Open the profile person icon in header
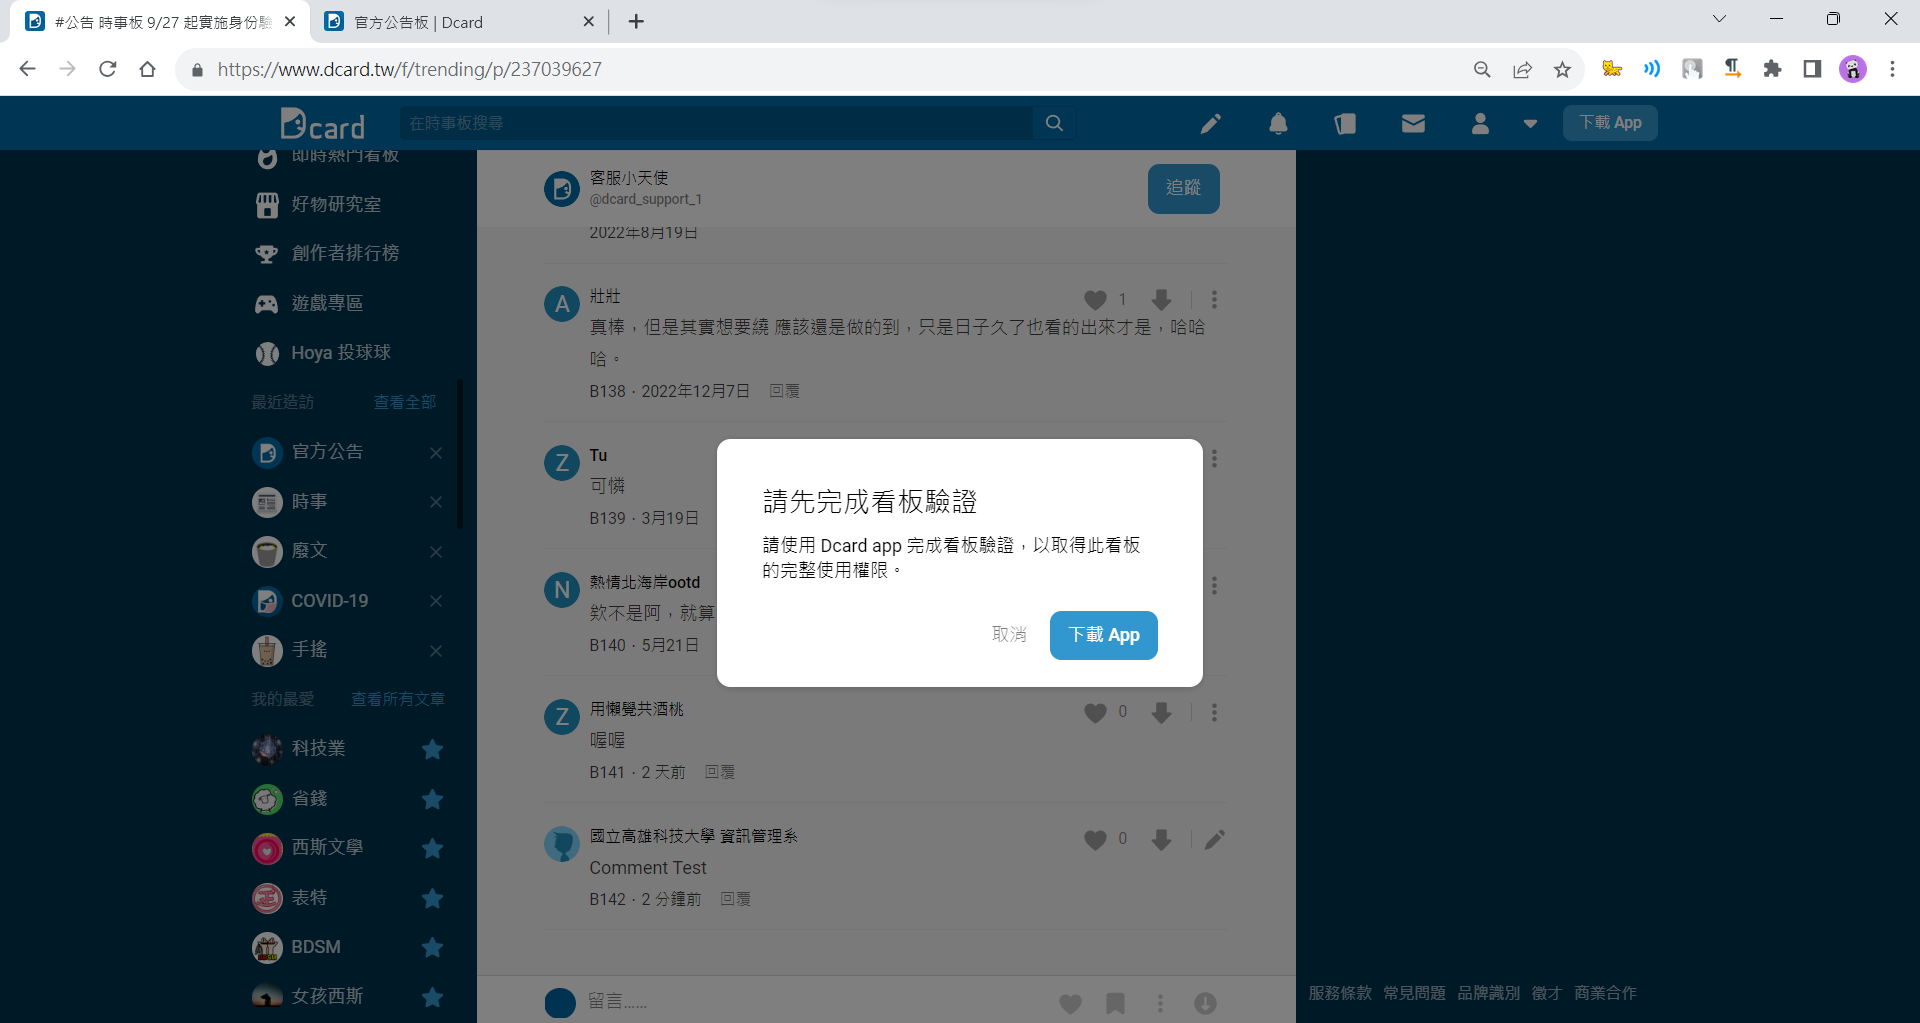The image size is (1920, 1023). (1480, 123)
